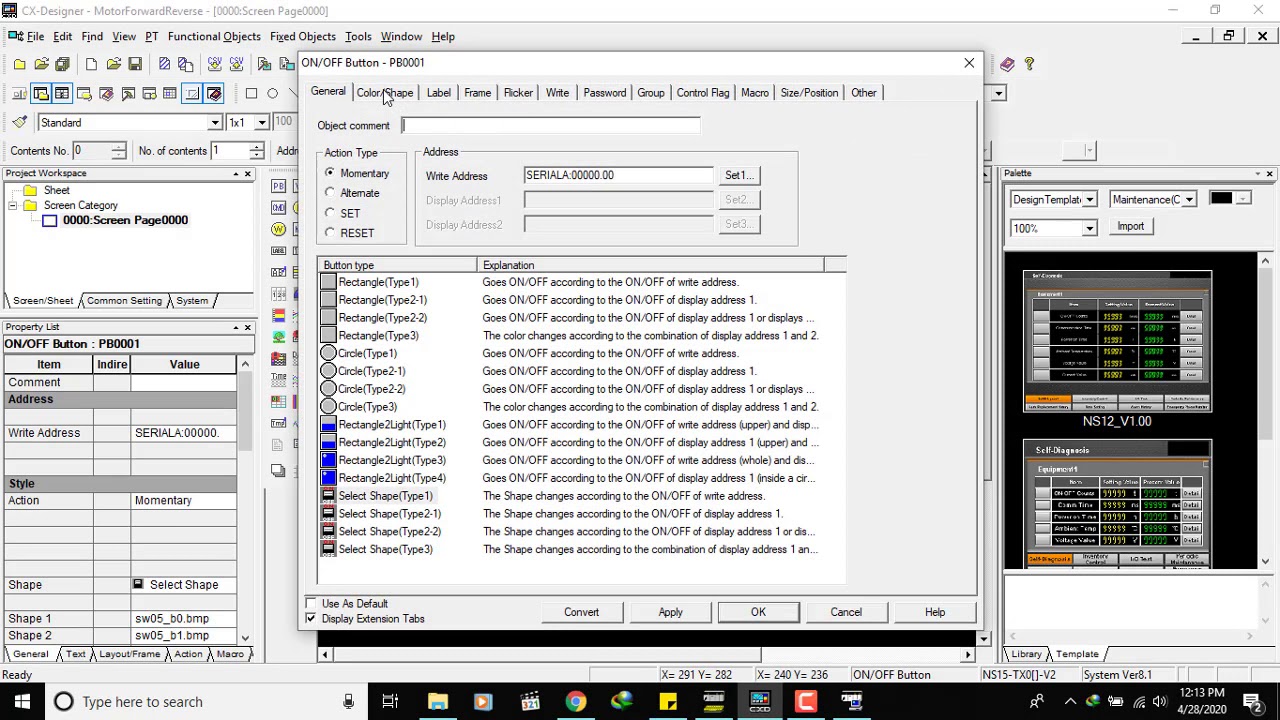
Task: Select Circle(Type3) button type row
Action: pyautogui.click(x=582, y=407)
